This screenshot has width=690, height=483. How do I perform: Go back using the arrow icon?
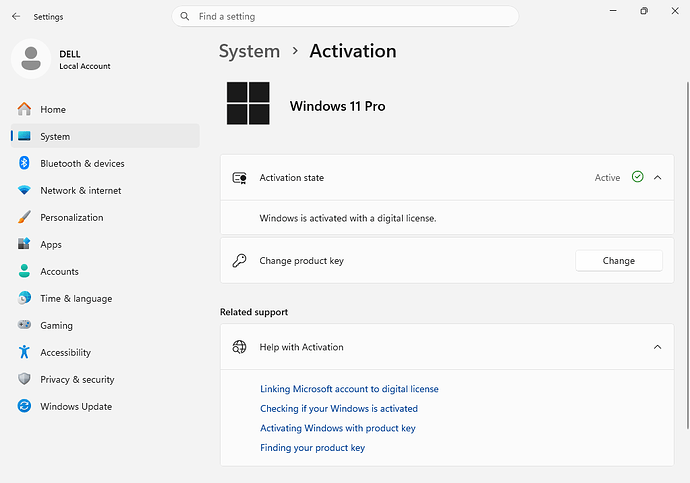pyautogui.click(x=16, y=16)
